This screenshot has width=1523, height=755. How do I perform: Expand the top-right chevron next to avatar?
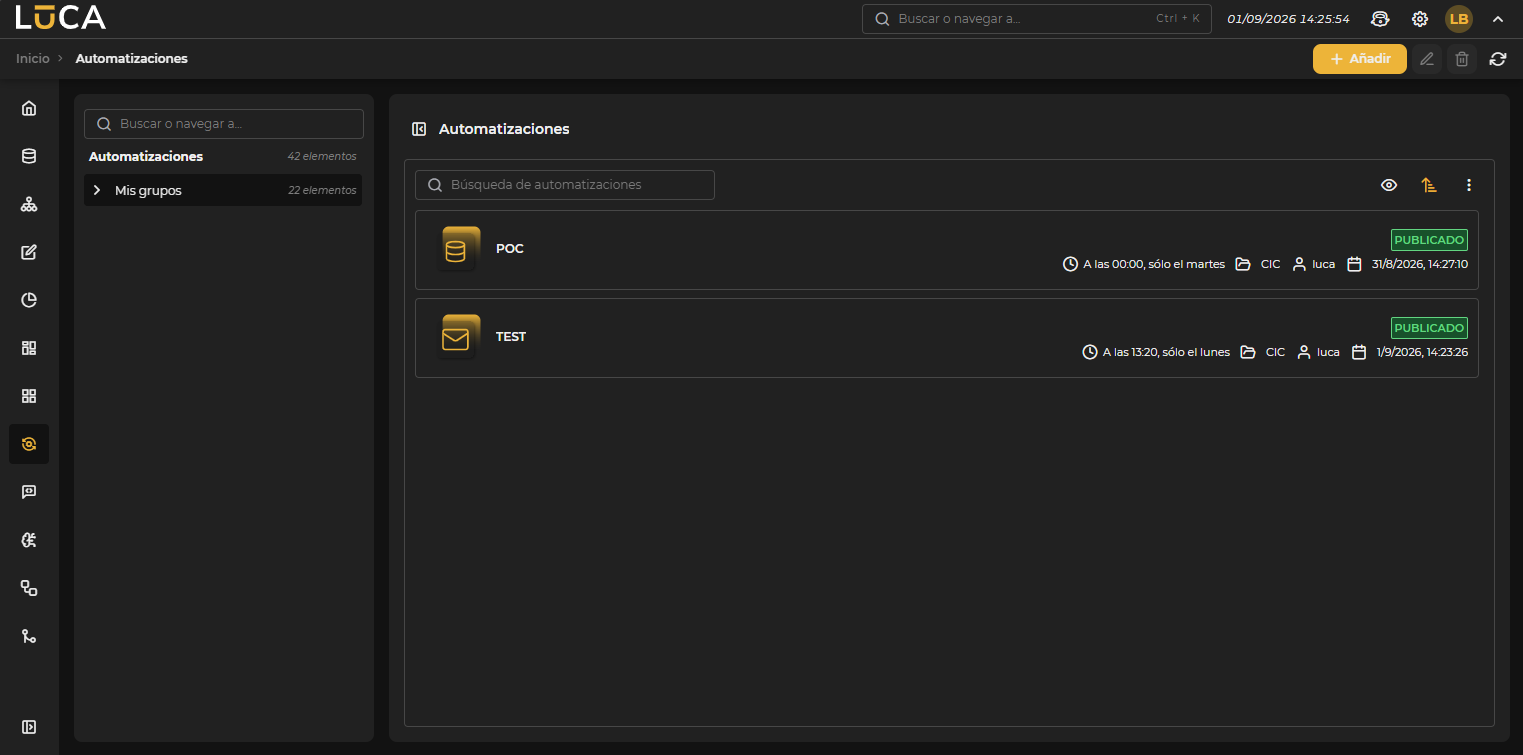pos(1498,19)
